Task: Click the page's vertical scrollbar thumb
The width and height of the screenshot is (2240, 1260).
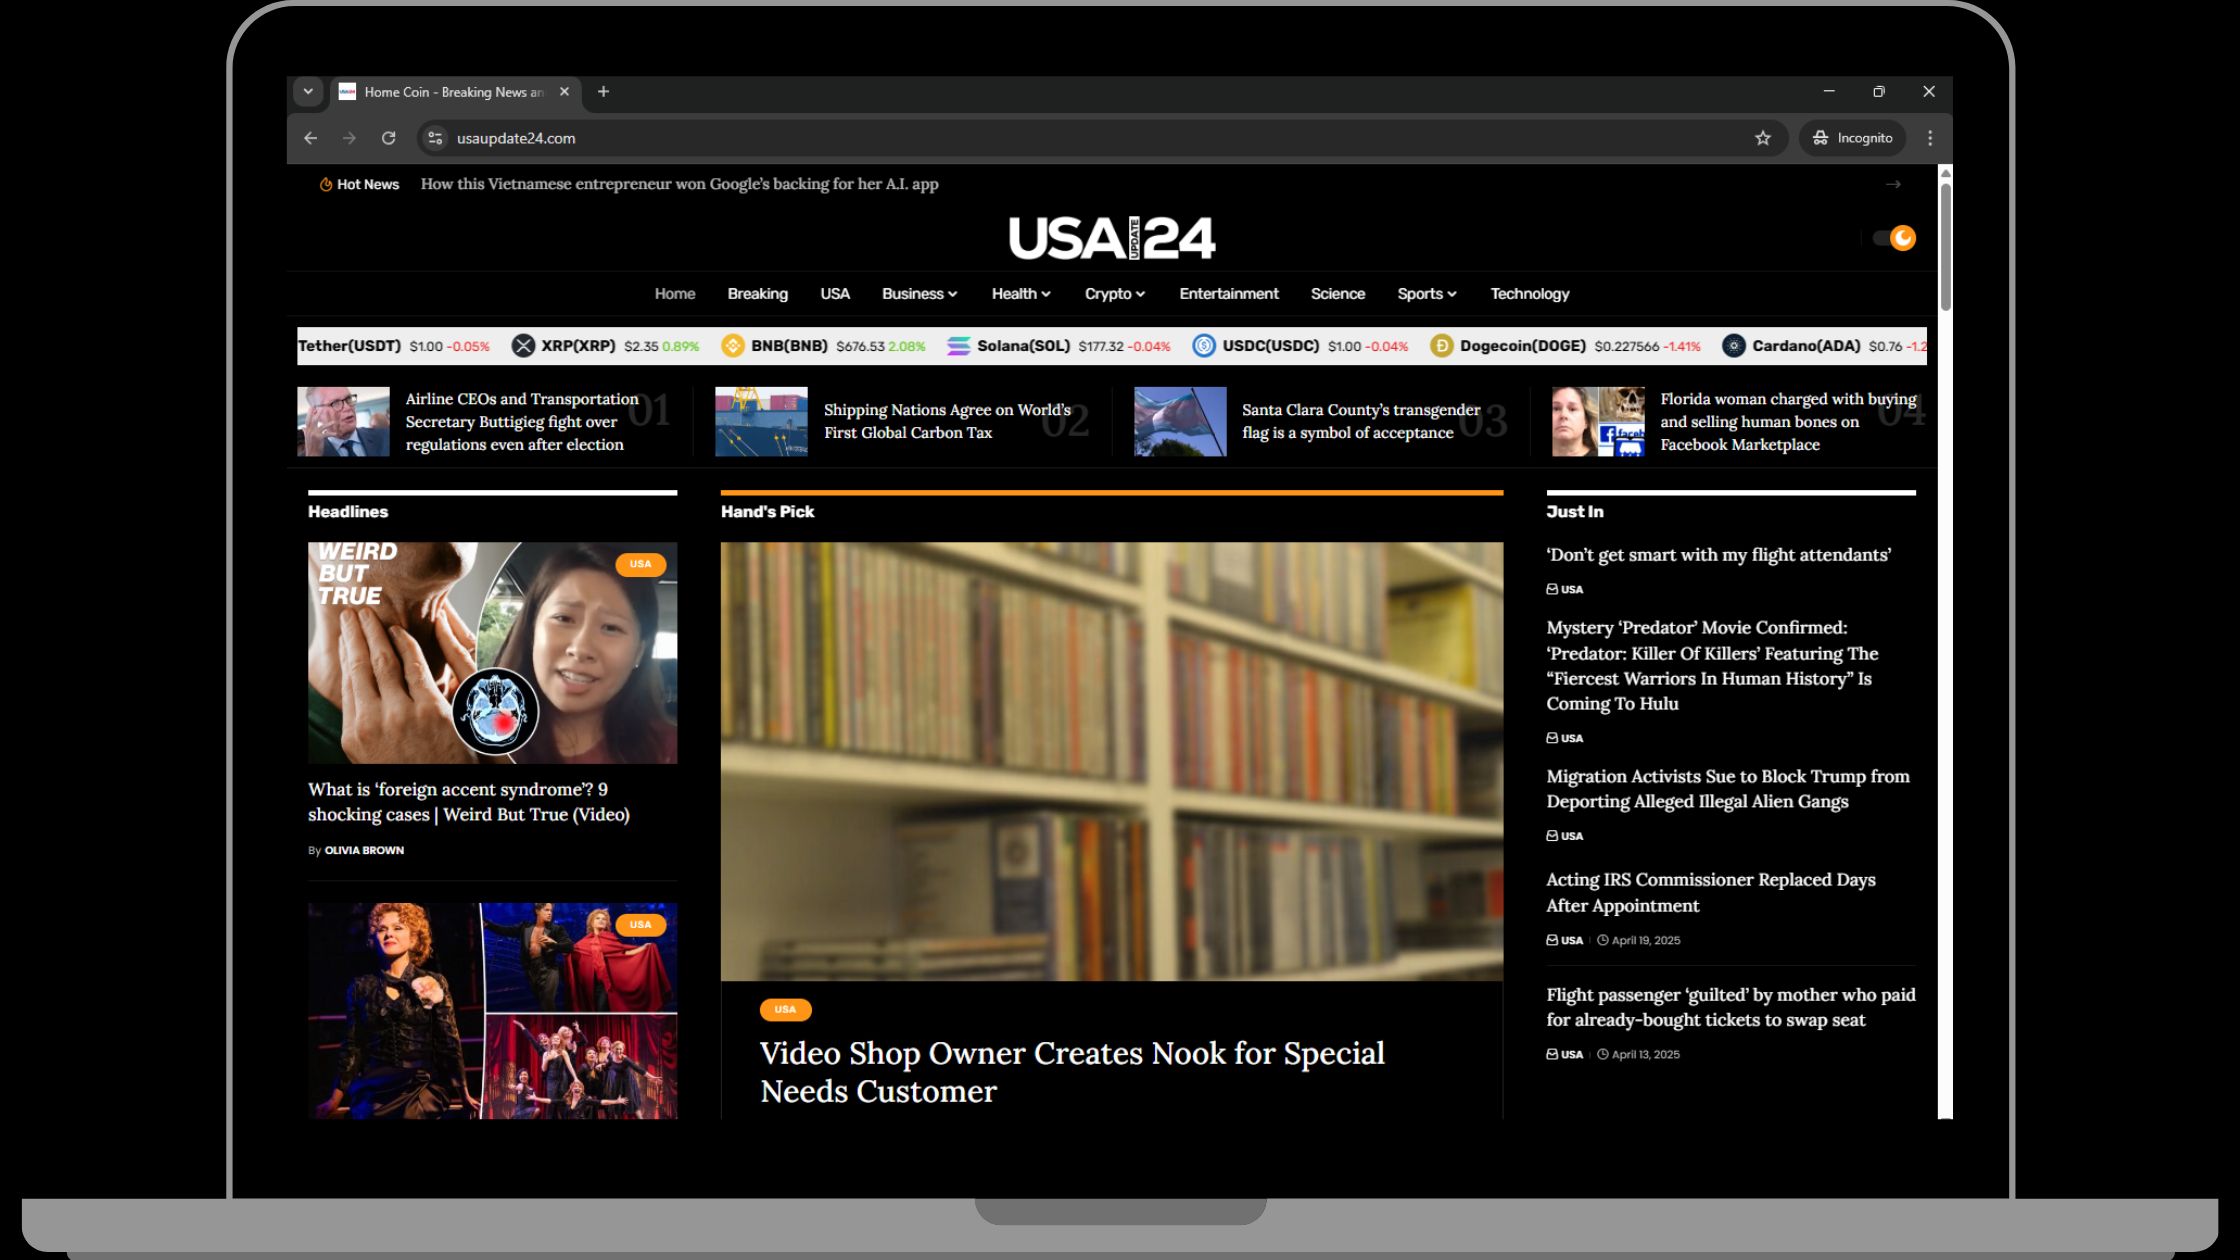Action: pyautogui.click(x=1945, y=245)
